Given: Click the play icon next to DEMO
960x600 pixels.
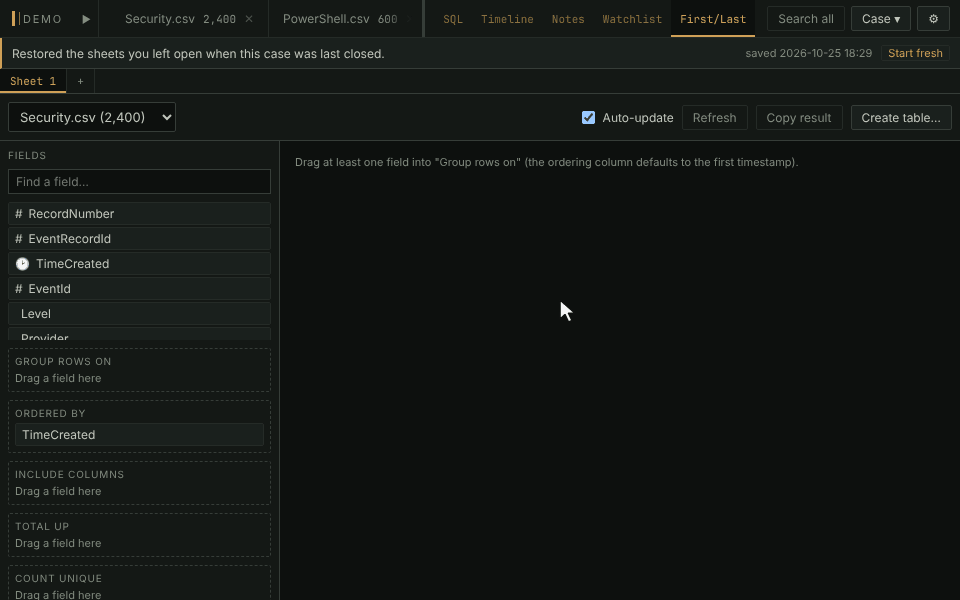Looking at the screenshot, I should coord(86,19).
